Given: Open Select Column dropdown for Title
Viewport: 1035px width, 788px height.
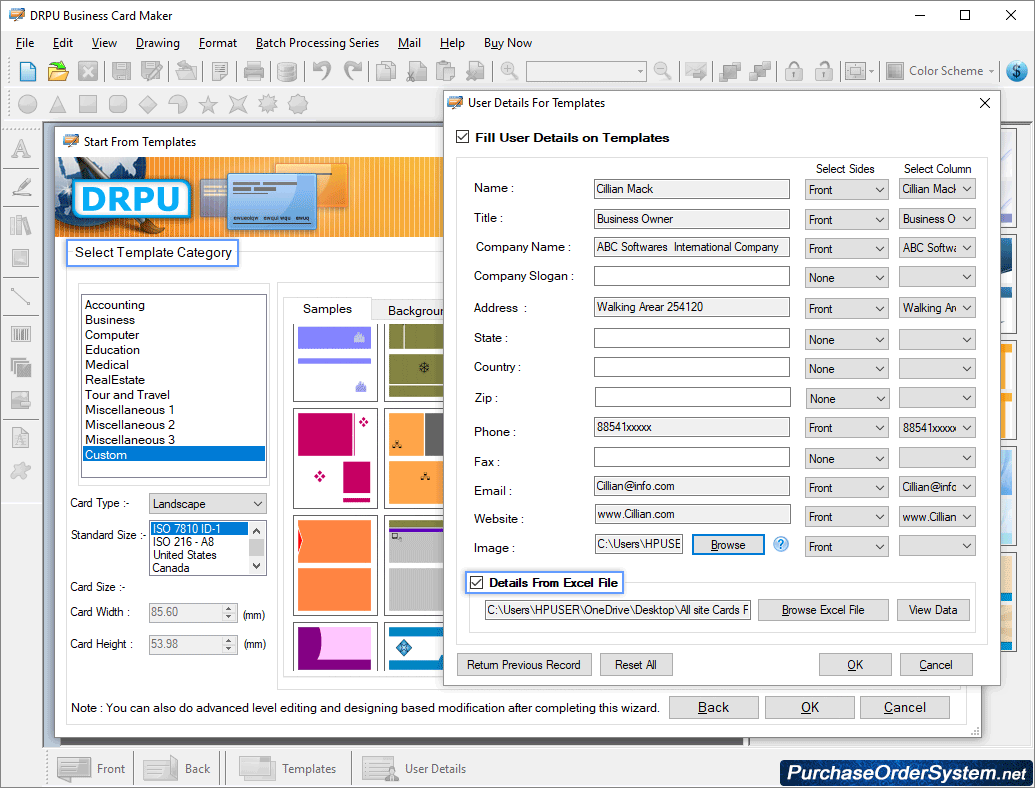Looking at the screenshot, I should coord(937,218).
